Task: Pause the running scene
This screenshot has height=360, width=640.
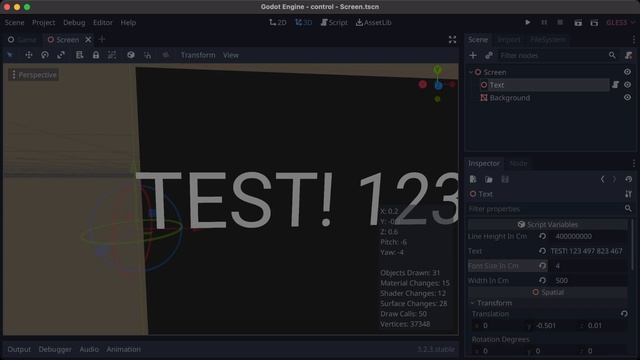Action: coord(544,22)
